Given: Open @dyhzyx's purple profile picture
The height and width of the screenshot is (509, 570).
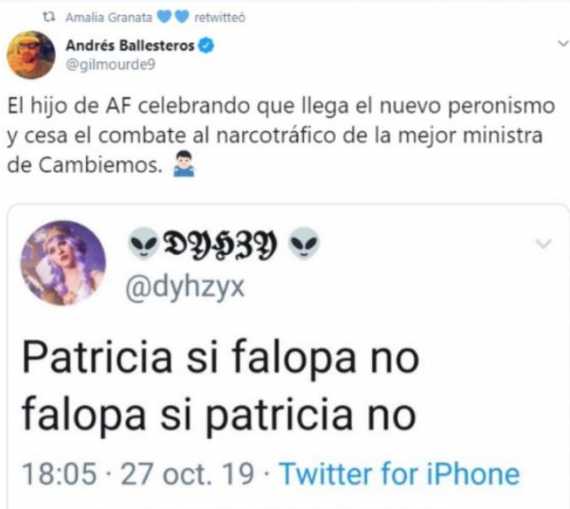Looking at the screenshot, I should click(x=63, y=263).
